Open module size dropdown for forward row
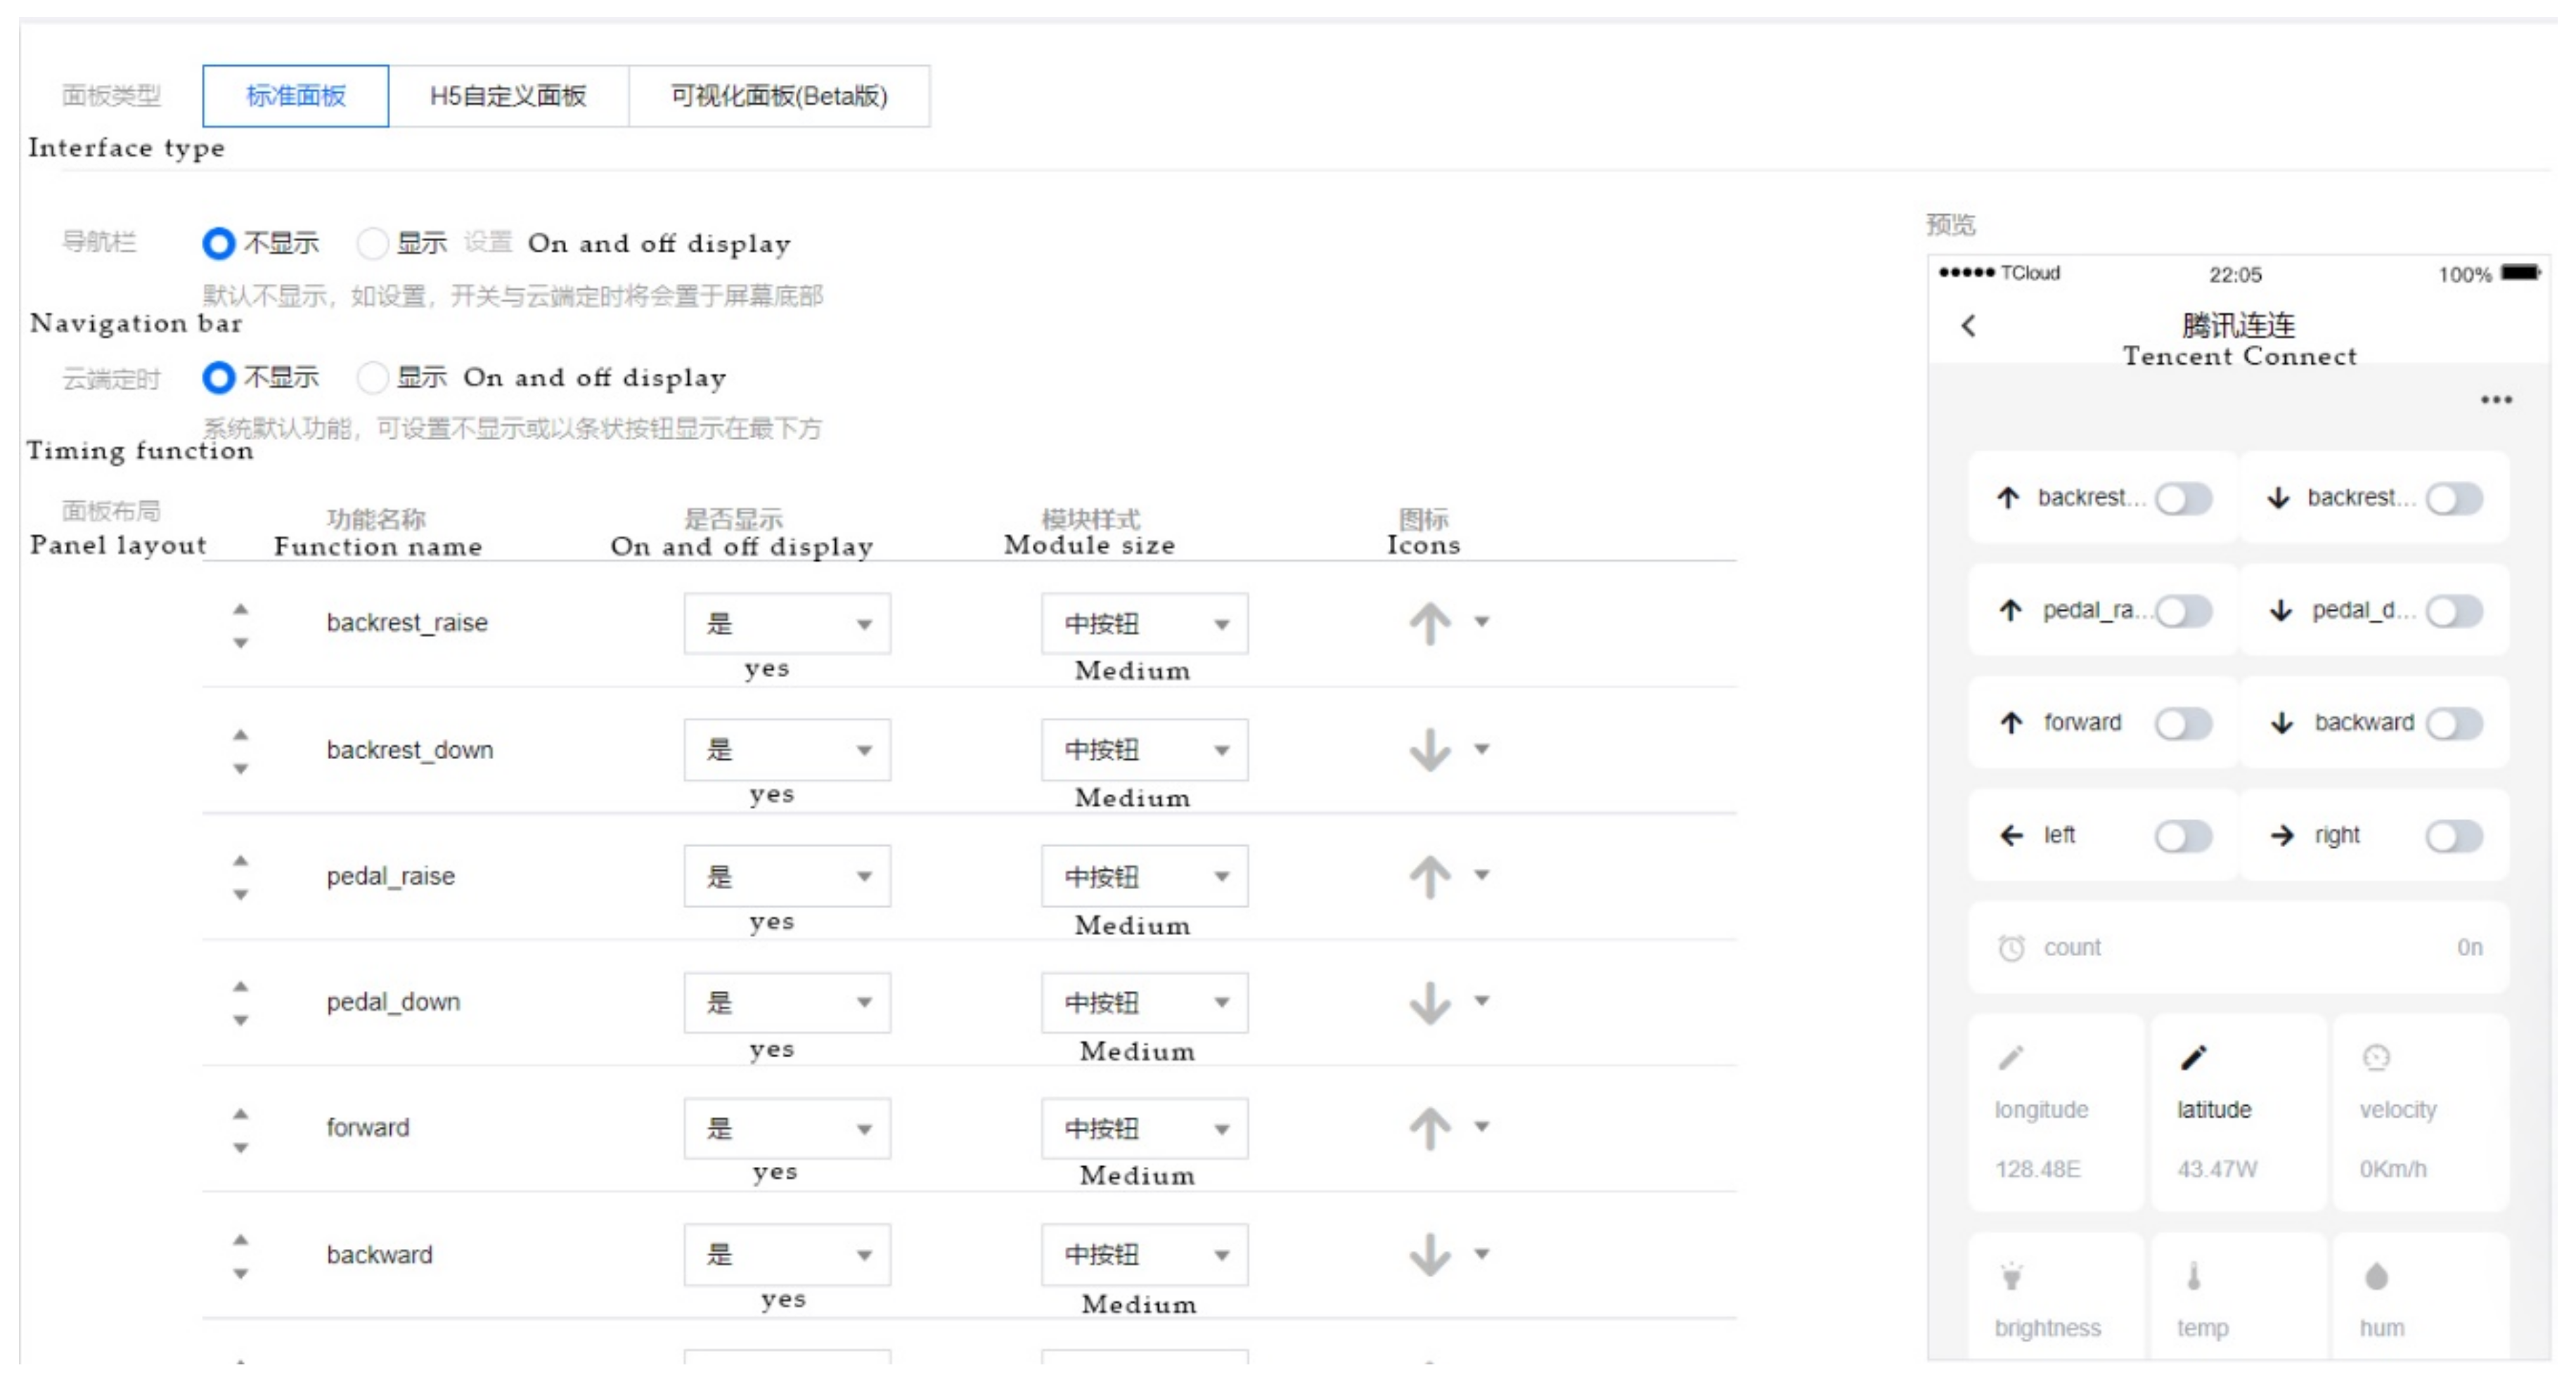This screenshot has height=1389, width=2576. click(x=1144, y=1128)
